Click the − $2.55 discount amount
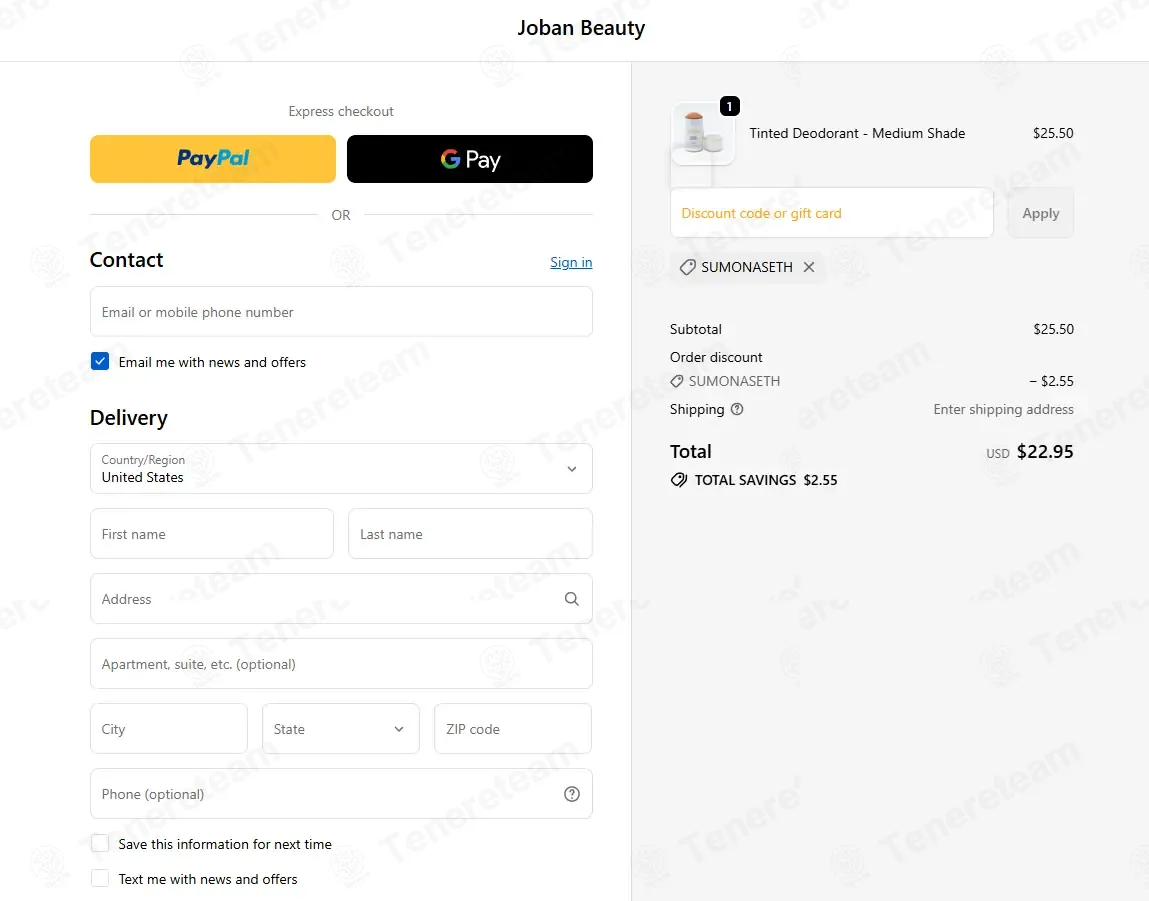The width and height of the screenshot is (1149, 901). 1052,381
